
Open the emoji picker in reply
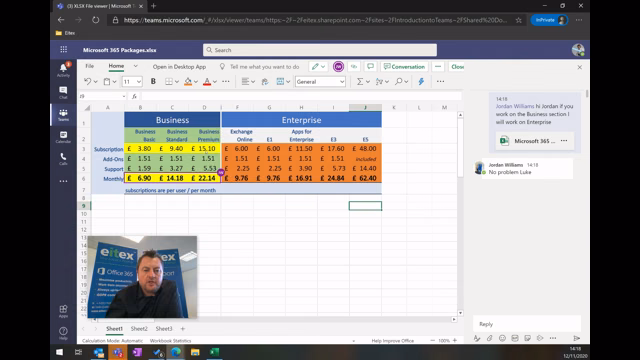click(502, 338)
